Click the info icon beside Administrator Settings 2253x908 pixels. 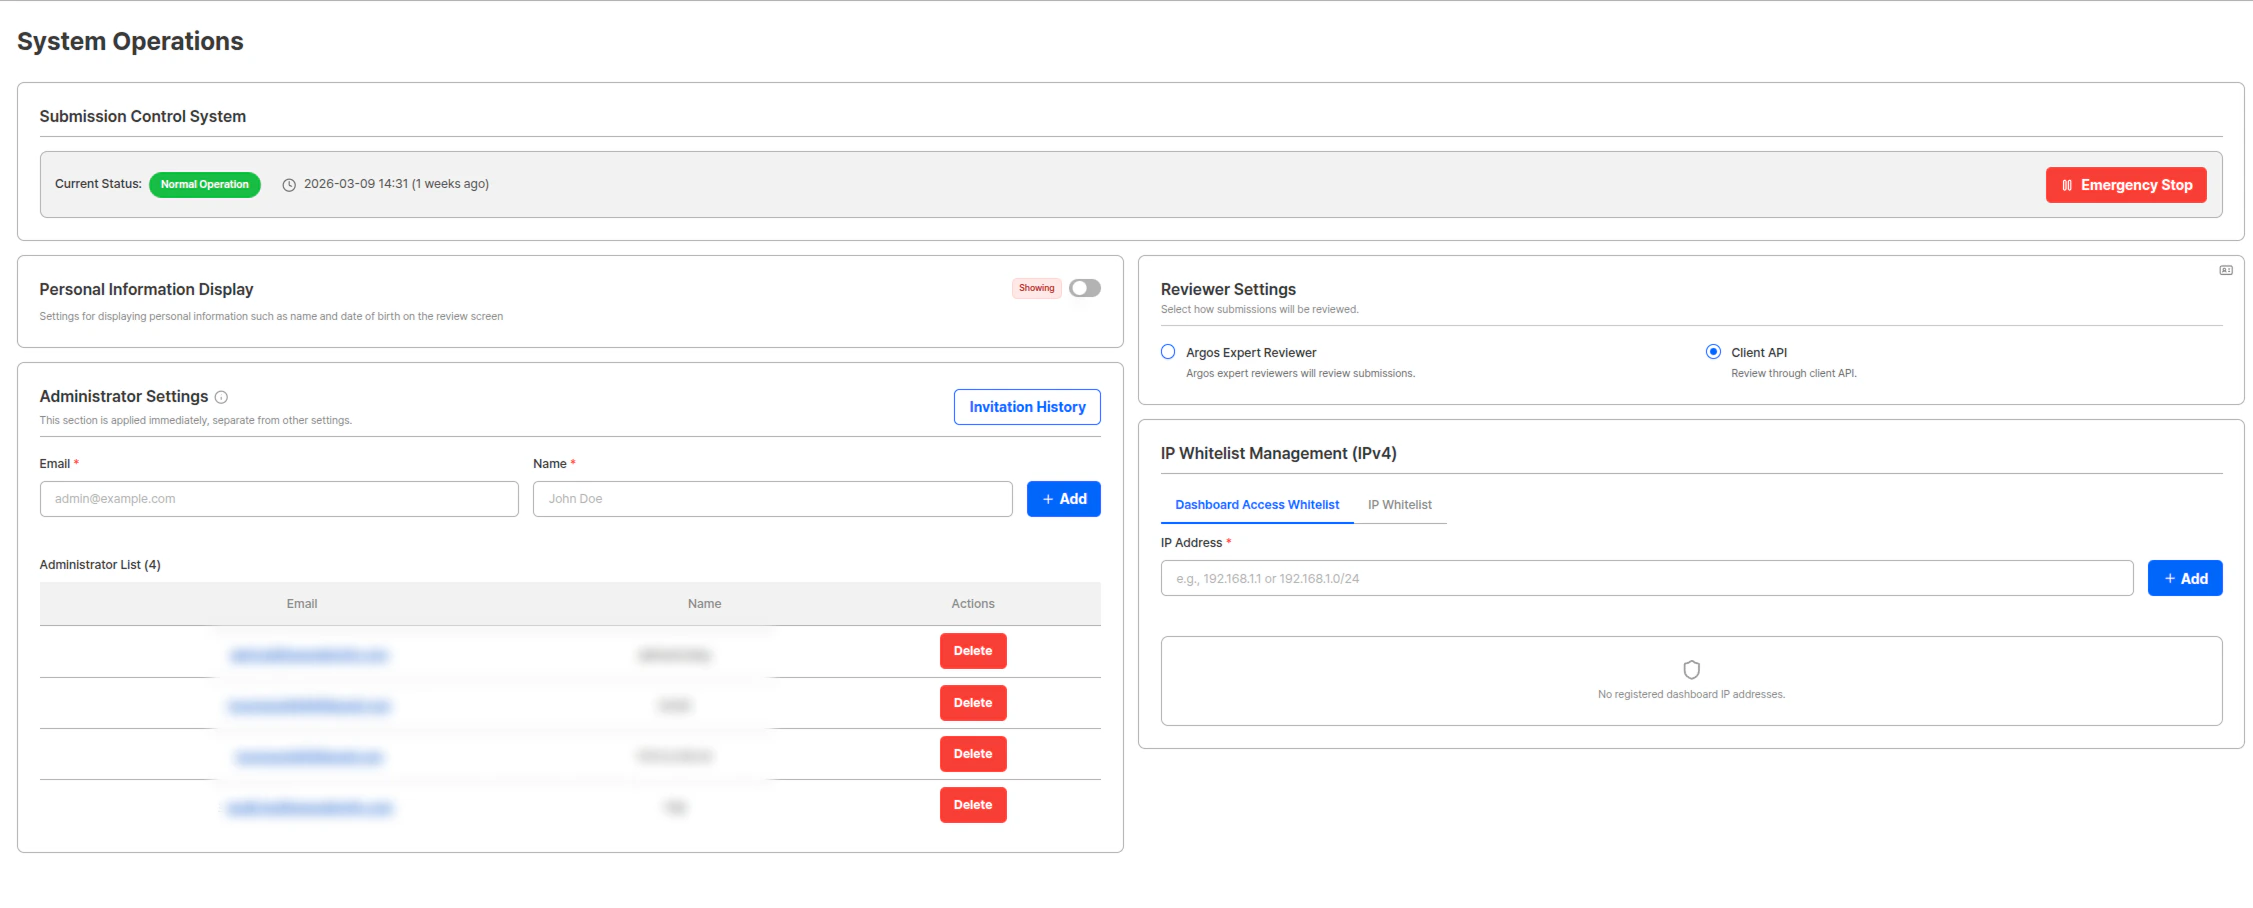point(221,396)
